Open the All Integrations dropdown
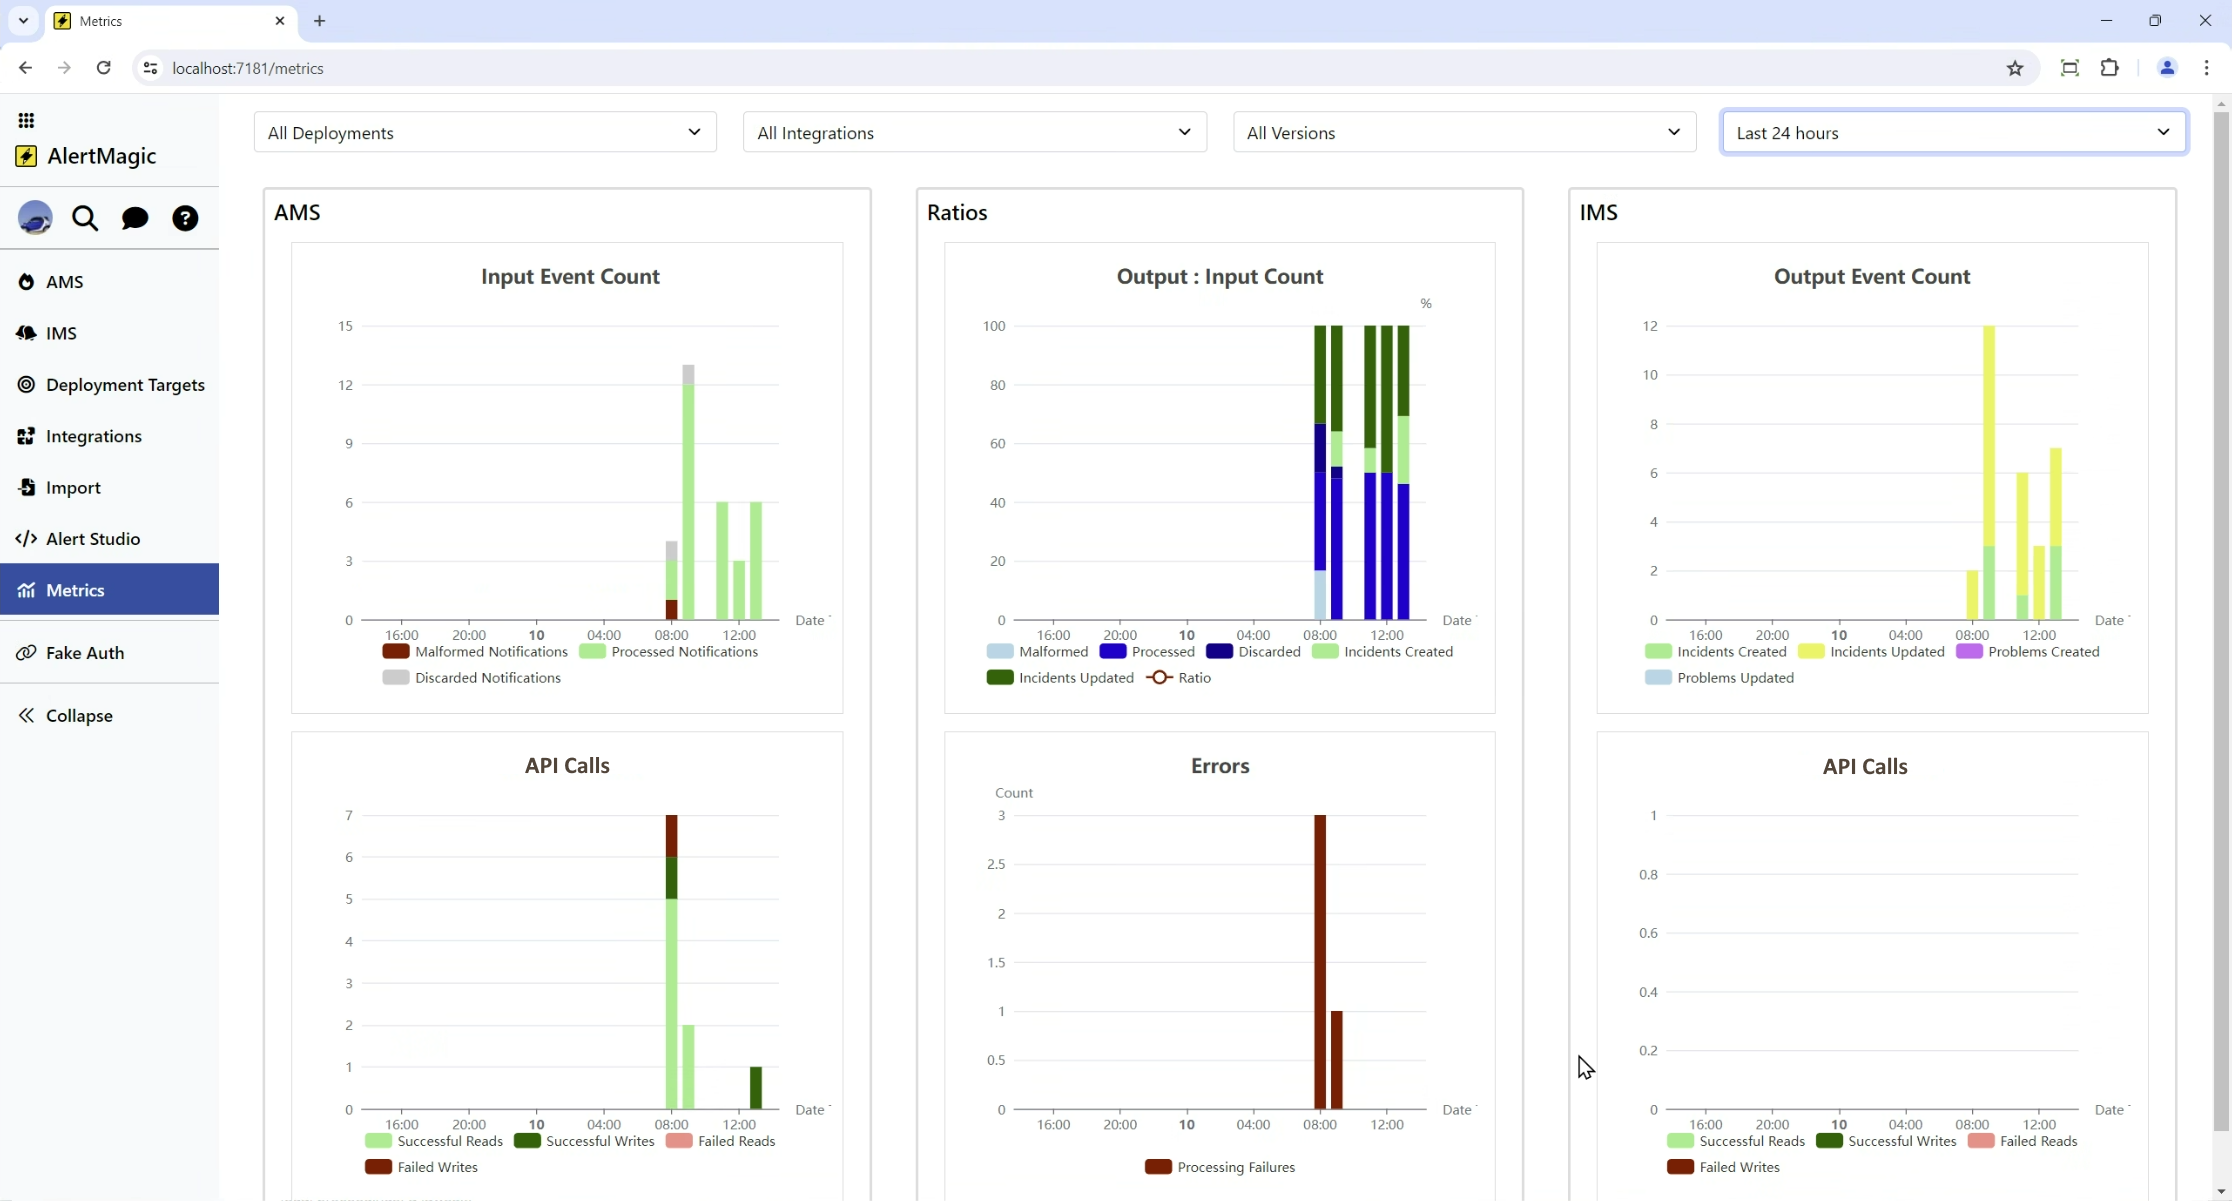Screen dimensions: 2232x1201 [974, 133]
